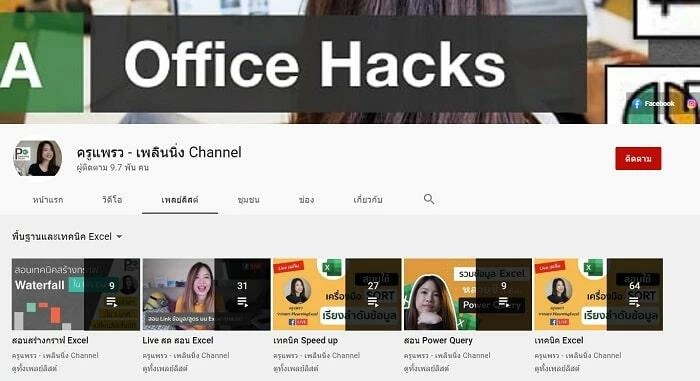Click the Facebook icon on the banner
The image size is (700, 381).
[637, 104]
